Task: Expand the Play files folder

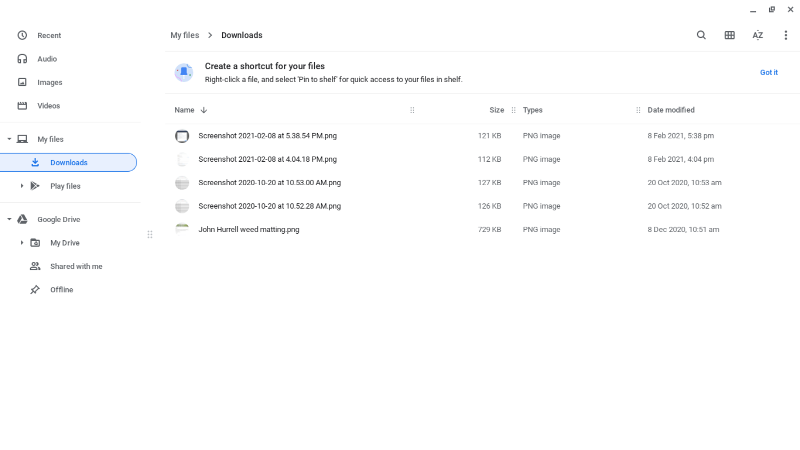Action: [x=21, y=186]
